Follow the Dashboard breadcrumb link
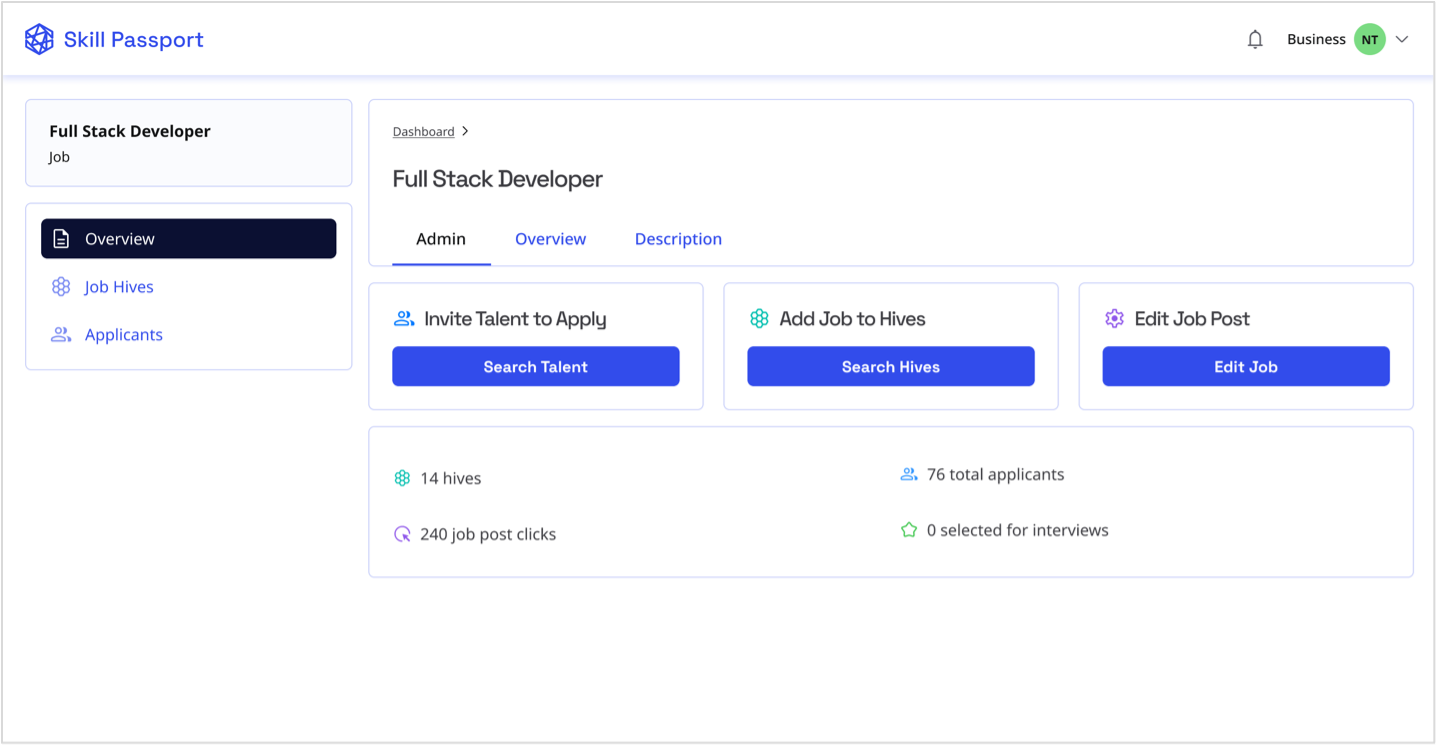 point(423,132)
